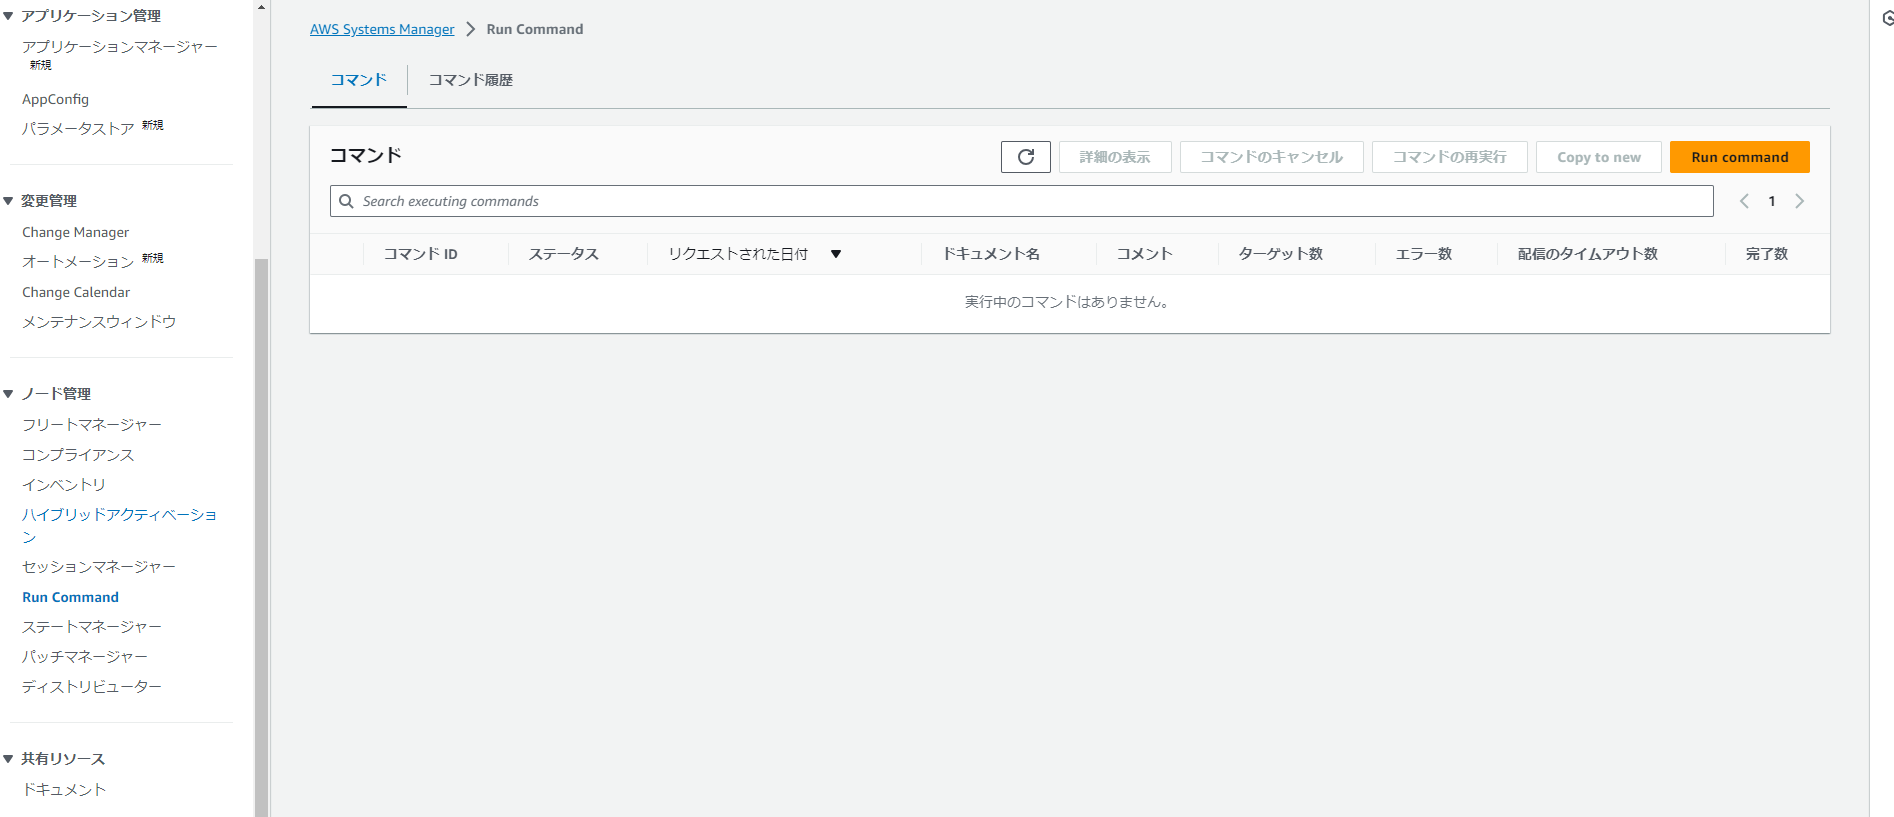Image resolution: width=1894 pixels, height=817 pixels.
Task: Switch to the コマンド履歴 tab
Action: [471, 80]
